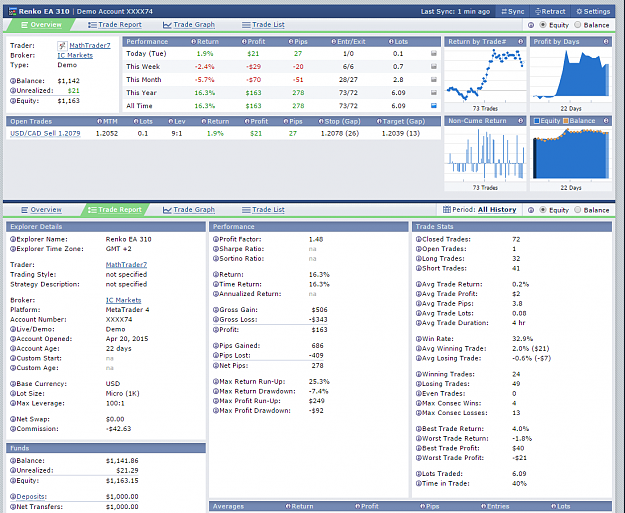Select the lower Trade Report tab

(x=115, y=210)
